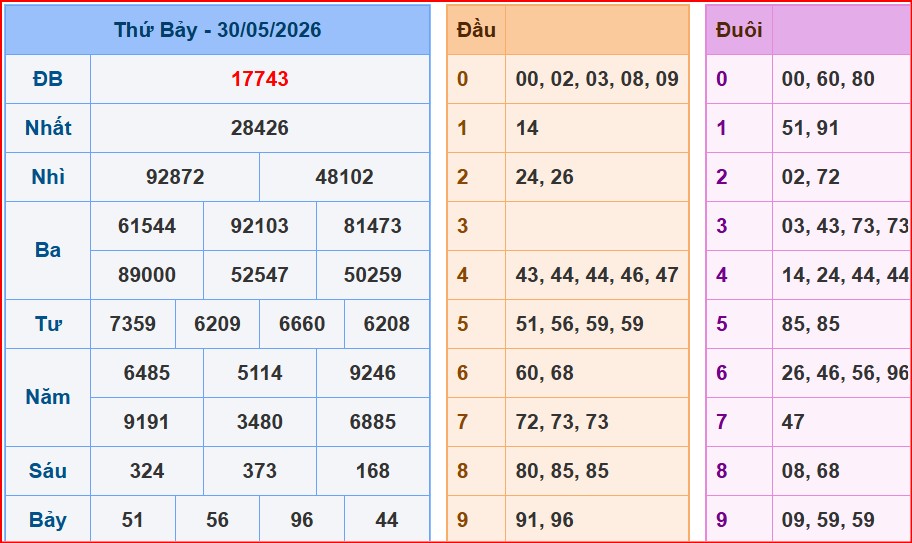Screen dimensions: 912x543
Task: Click the digit 0 in Đầu table
Action: (462, 78)
